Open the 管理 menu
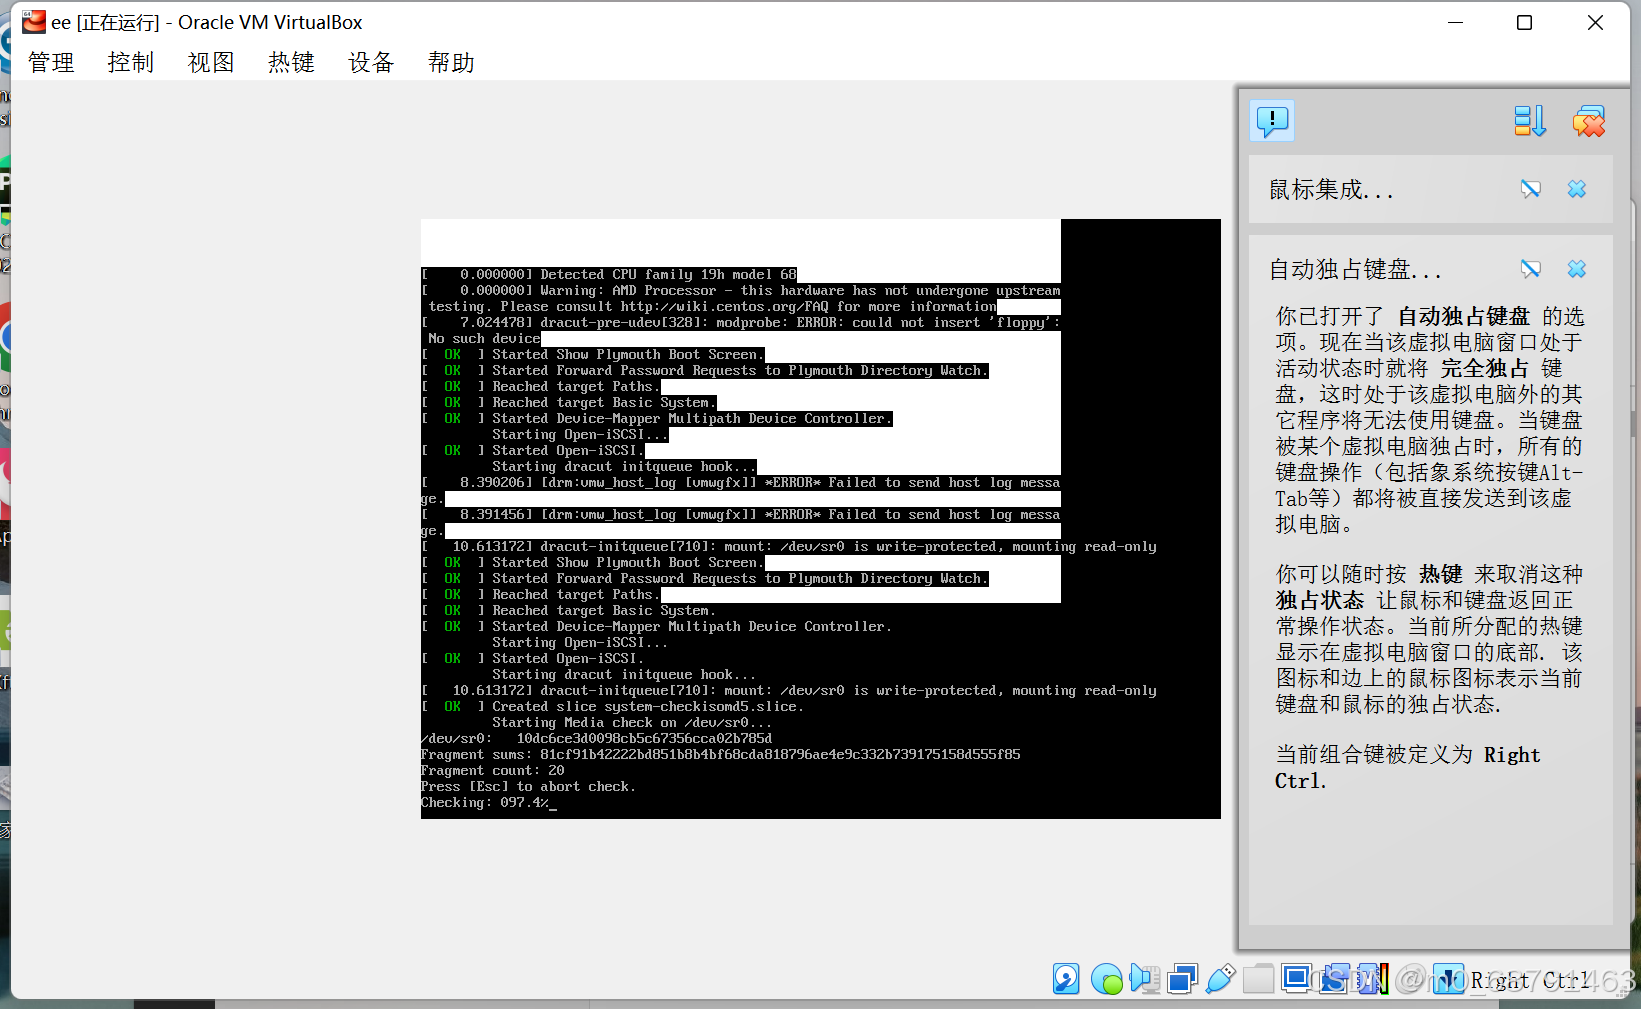 [51, 62]
